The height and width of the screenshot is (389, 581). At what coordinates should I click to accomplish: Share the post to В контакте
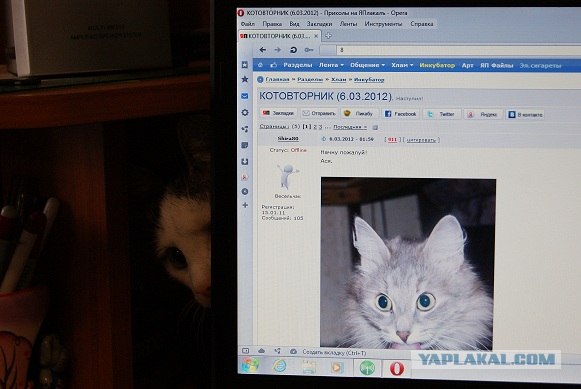coord(525,115)
